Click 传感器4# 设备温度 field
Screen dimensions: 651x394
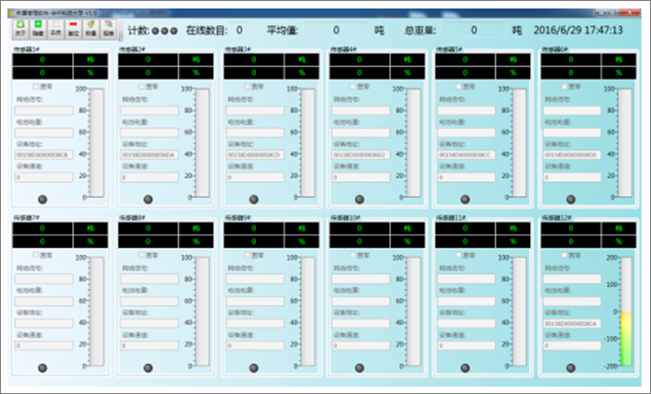[x=361, y=177]
